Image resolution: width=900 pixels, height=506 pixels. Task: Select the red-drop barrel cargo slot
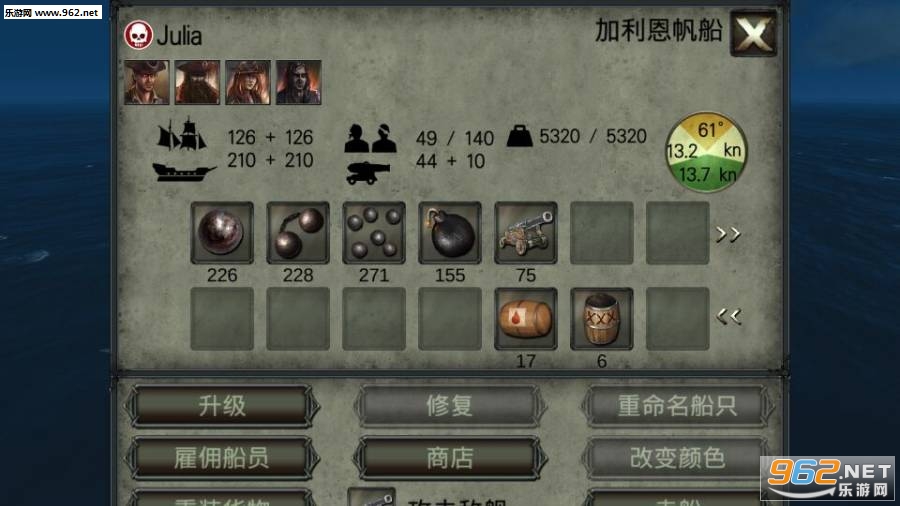pyautogui.click(x=526, y=318)
